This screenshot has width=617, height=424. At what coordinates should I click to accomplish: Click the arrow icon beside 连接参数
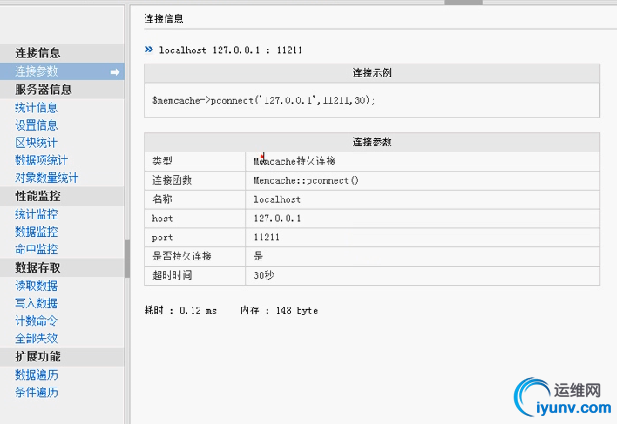tap(115, 72)
